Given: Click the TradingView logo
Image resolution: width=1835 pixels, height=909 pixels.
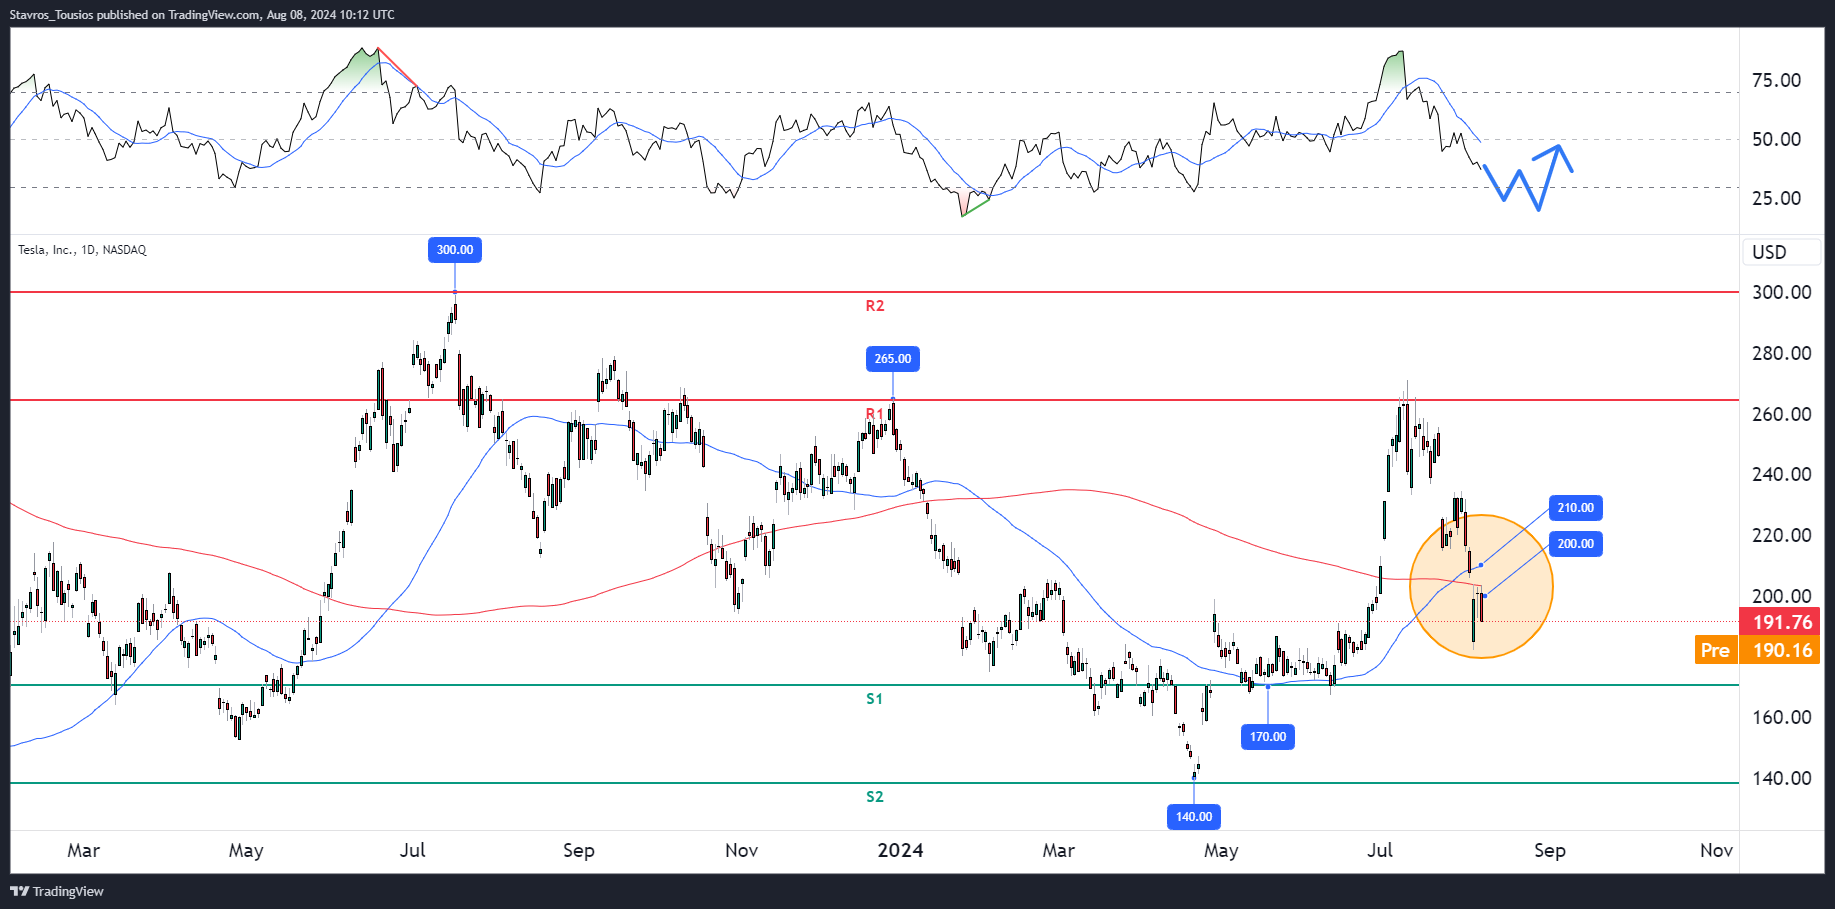Looking at the screenshot, I should pos(57,891).
